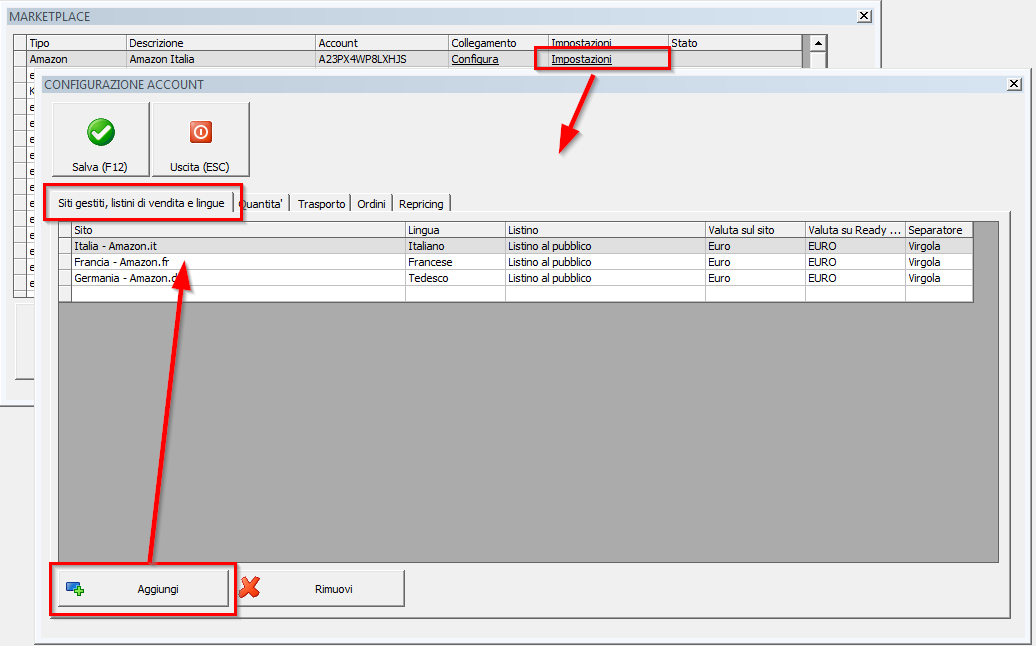Click the monitor-plus icon on Aggiungi

click(x=75, y=589)
